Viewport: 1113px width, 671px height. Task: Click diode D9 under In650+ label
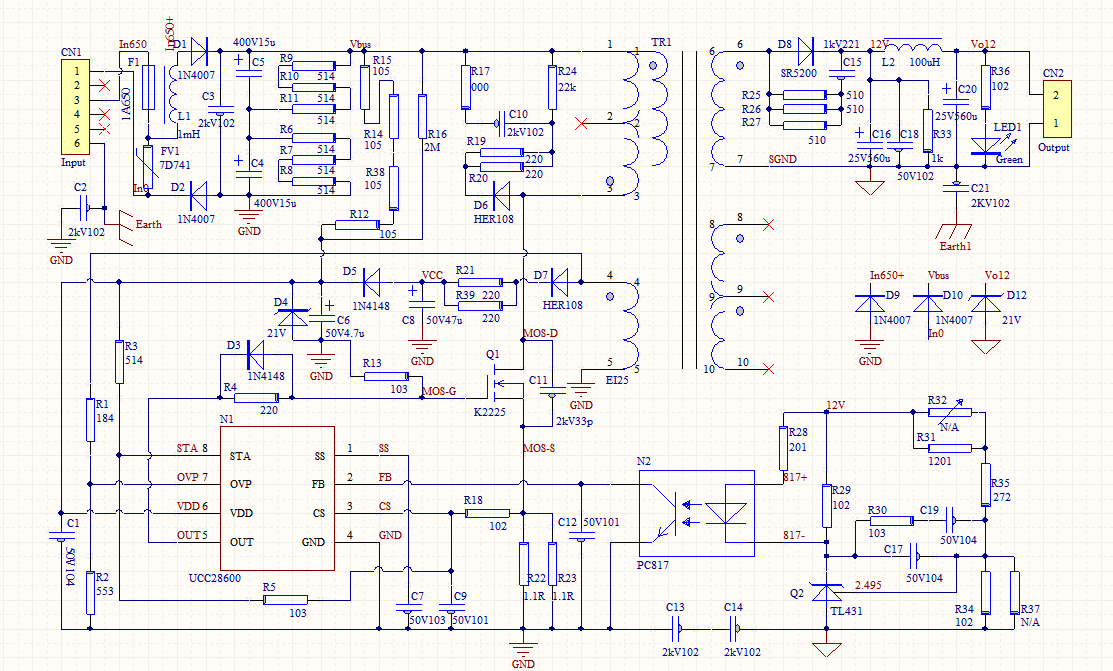click(870, 304)
